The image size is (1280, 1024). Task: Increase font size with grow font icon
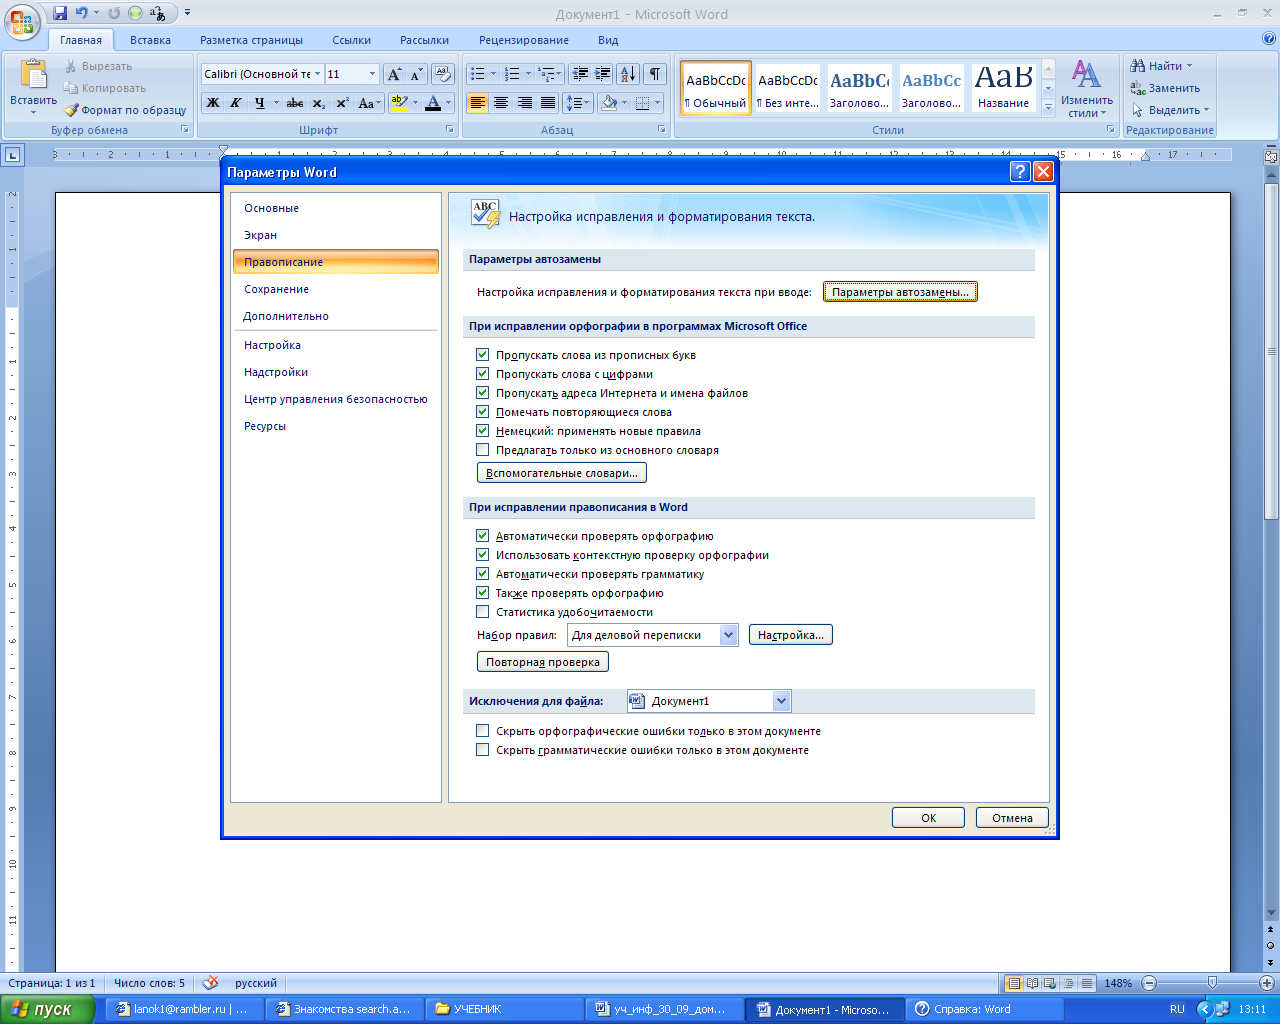394,74
